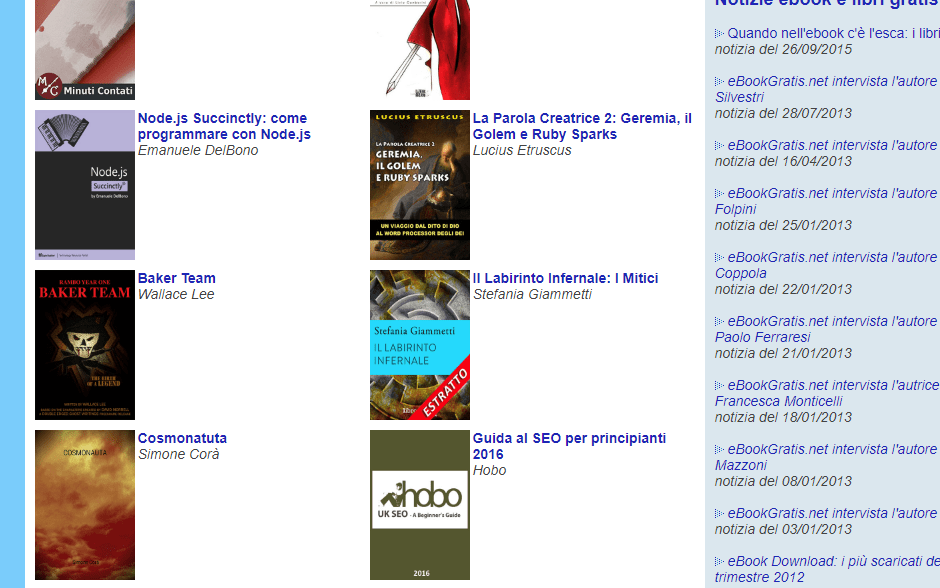Open the Cosmonatuta cover image

(85, 505)
